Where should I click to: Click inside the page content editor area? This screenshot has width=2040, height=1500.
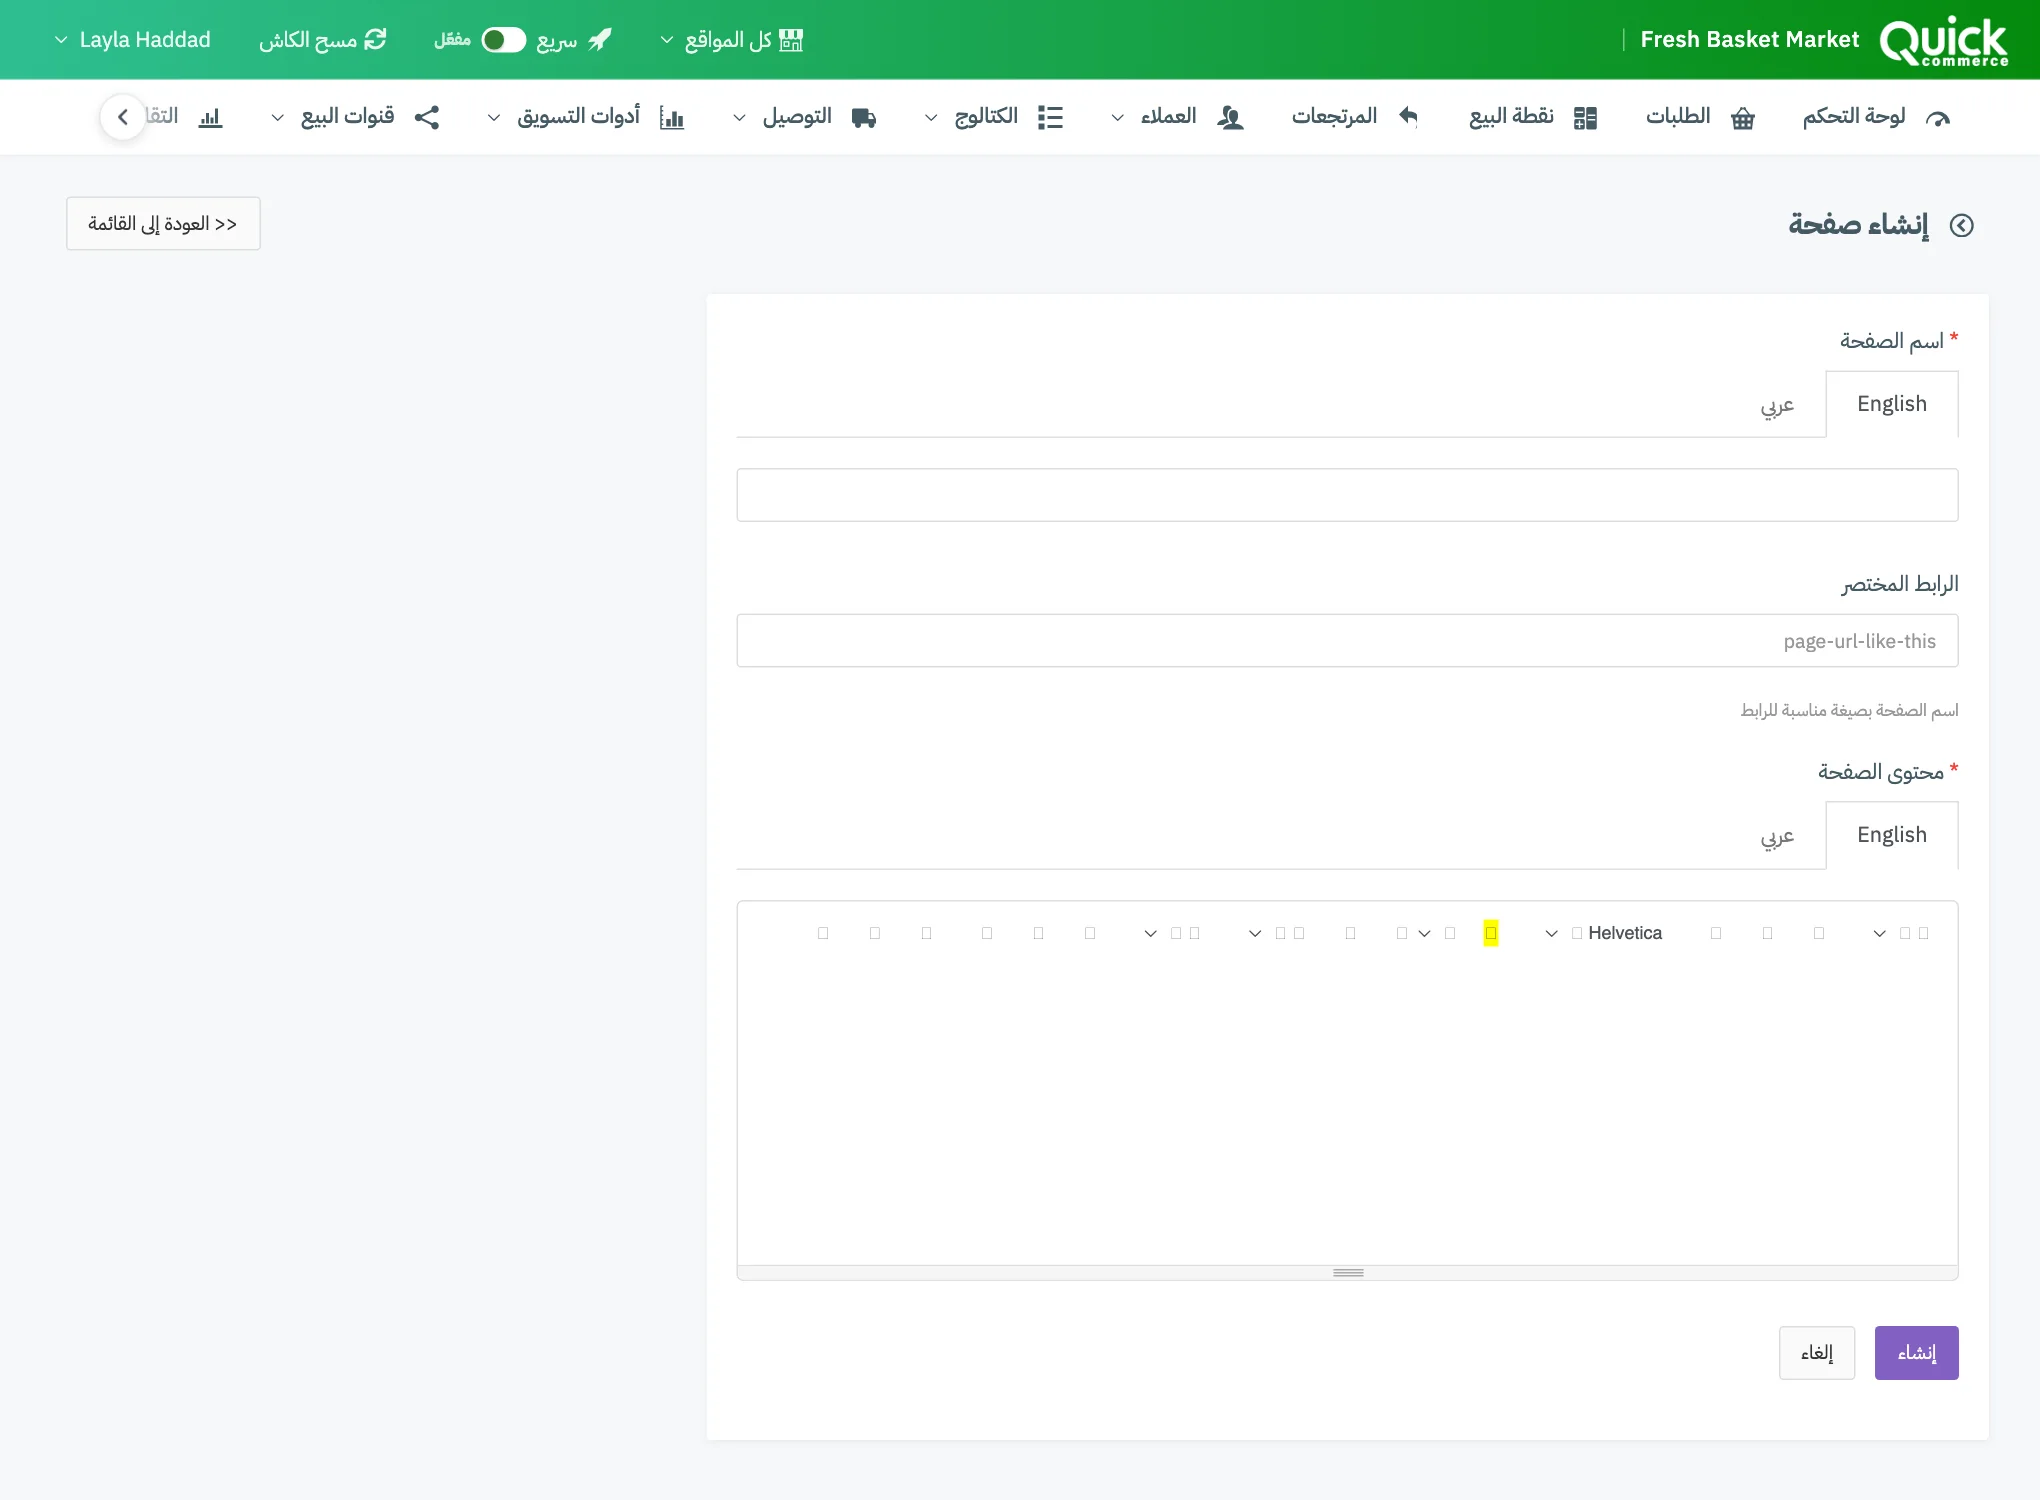[x=1347, y=1115]
